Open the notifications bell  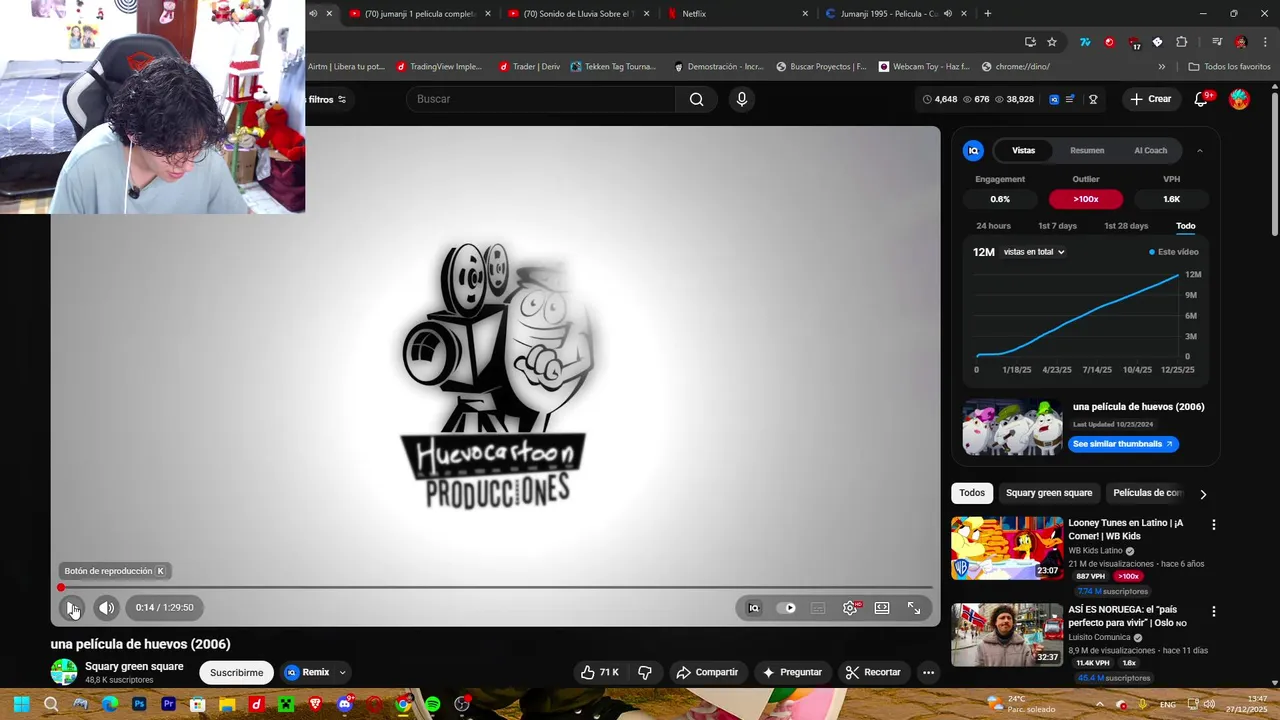coord(1202,99)
